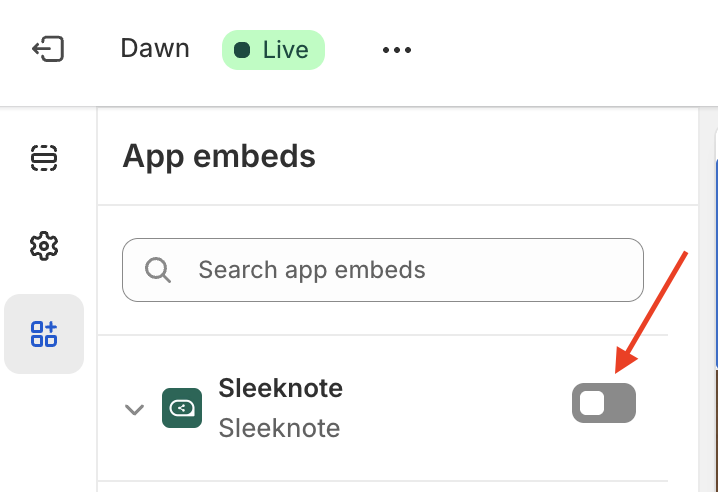
Task: Focus the Search app embeds field
Action: [x=383, y=270]
